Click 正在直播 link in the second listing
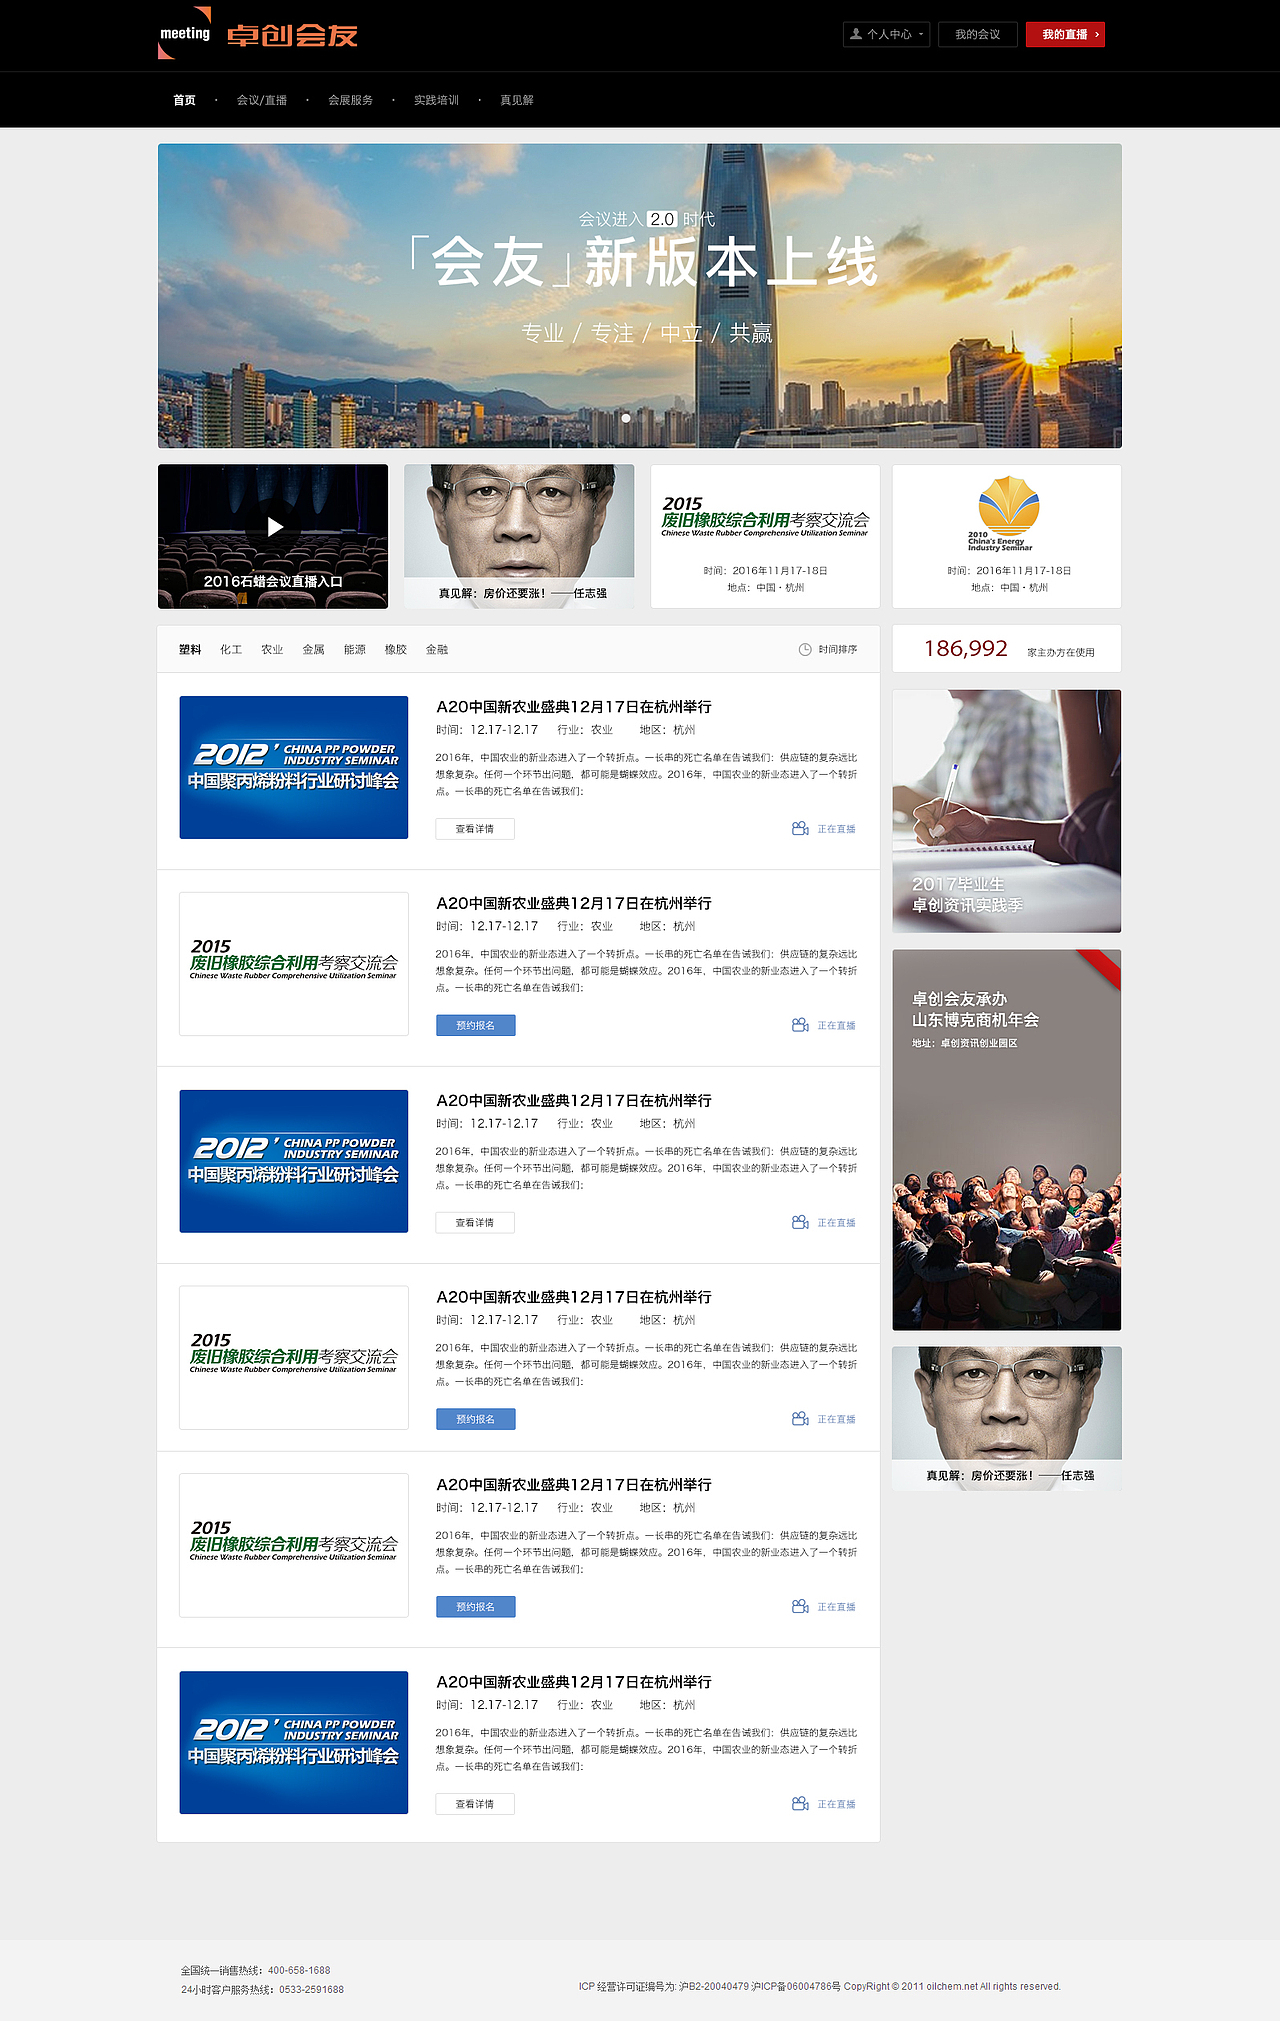Viewport: 1280px width, 2021px height. point(837,1026)
